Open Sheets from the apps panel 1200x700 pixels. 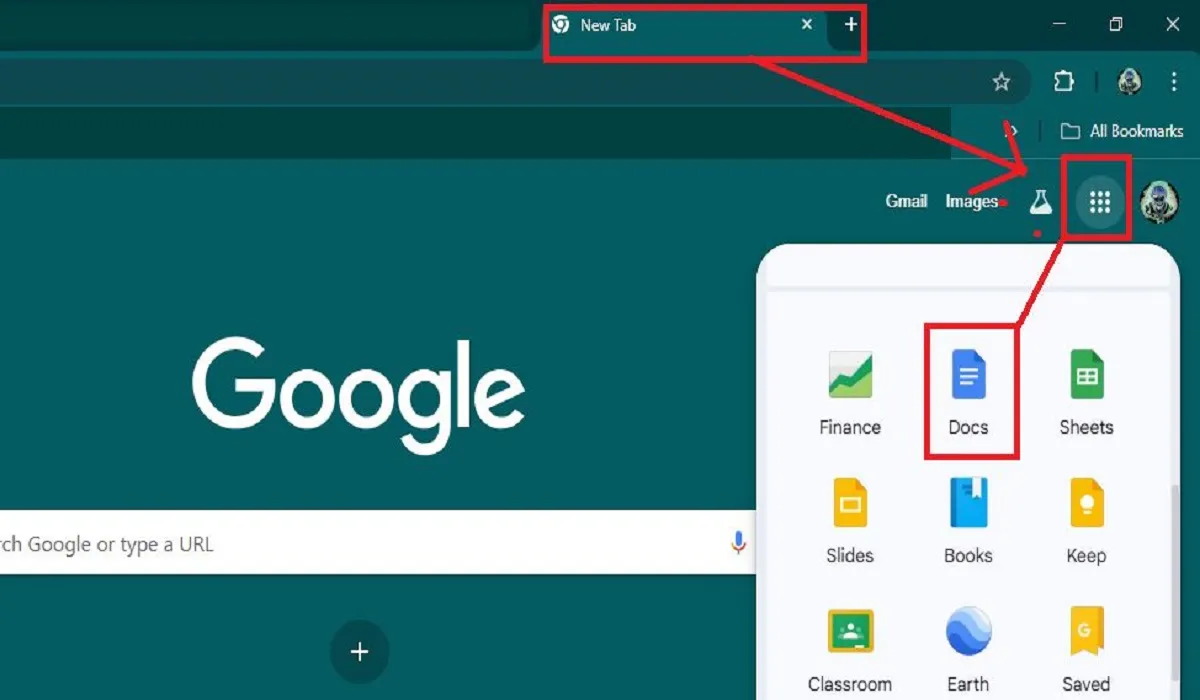[x=1086, y=393]
